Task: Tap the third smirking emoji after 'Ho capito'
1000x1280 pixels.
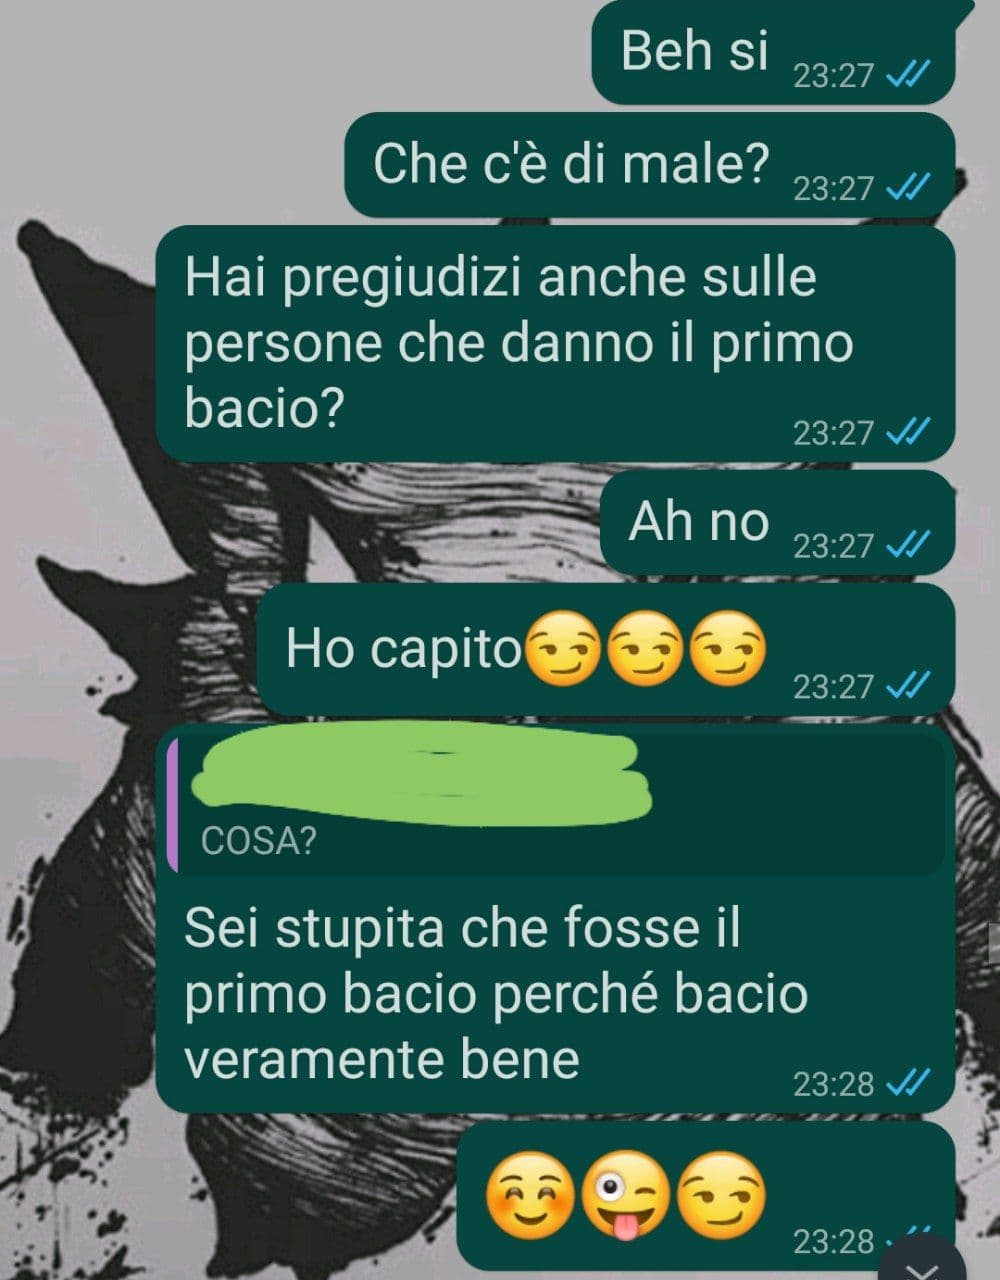Action: coord(729,646)
